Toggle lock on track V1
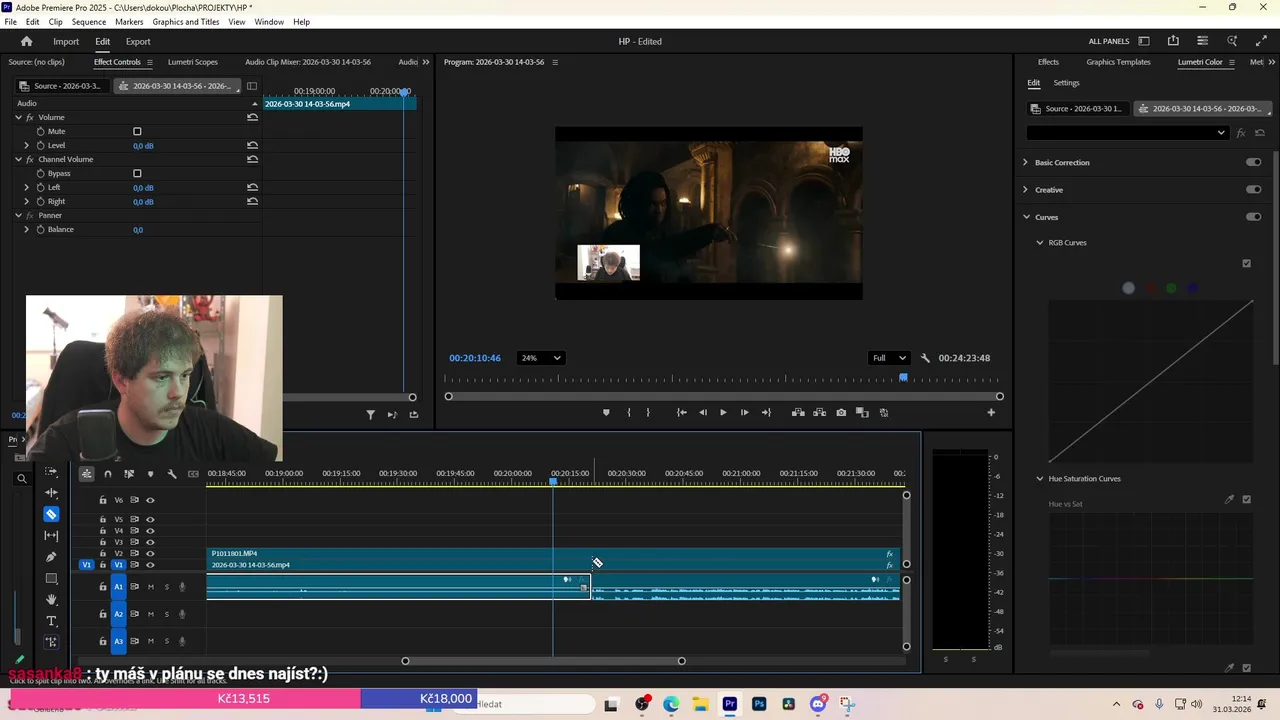Screen dimensions: 1280x720 click(x=102, y=565)
